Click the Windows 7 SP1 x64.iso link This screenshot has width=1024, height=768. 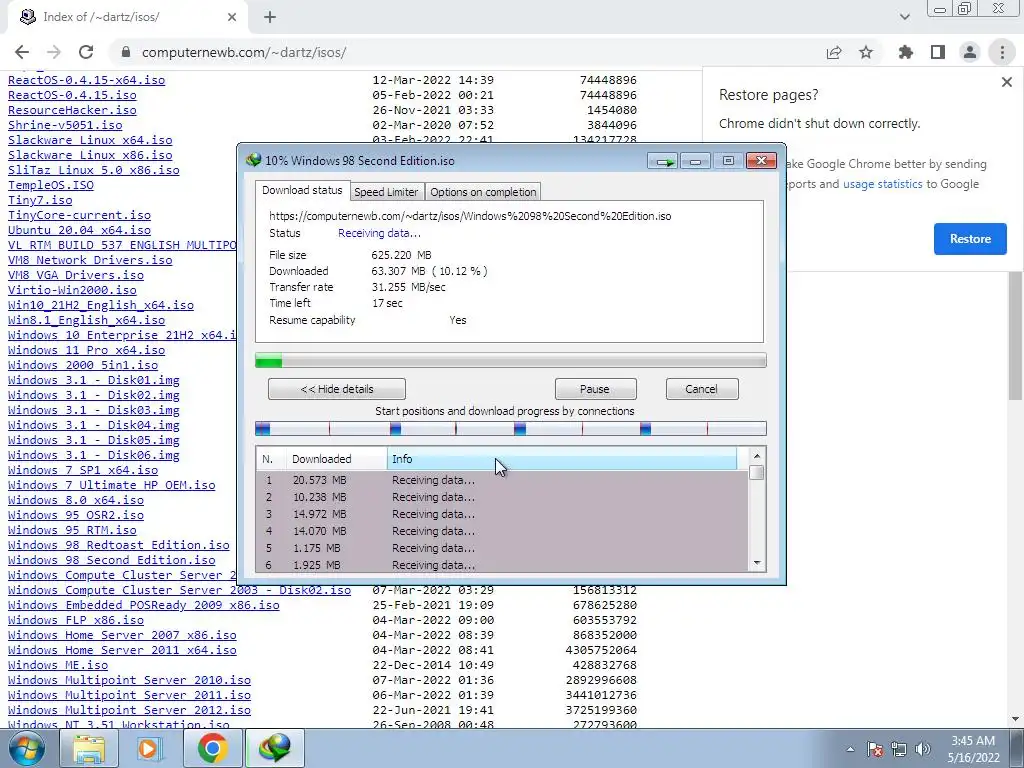(83, 470)
